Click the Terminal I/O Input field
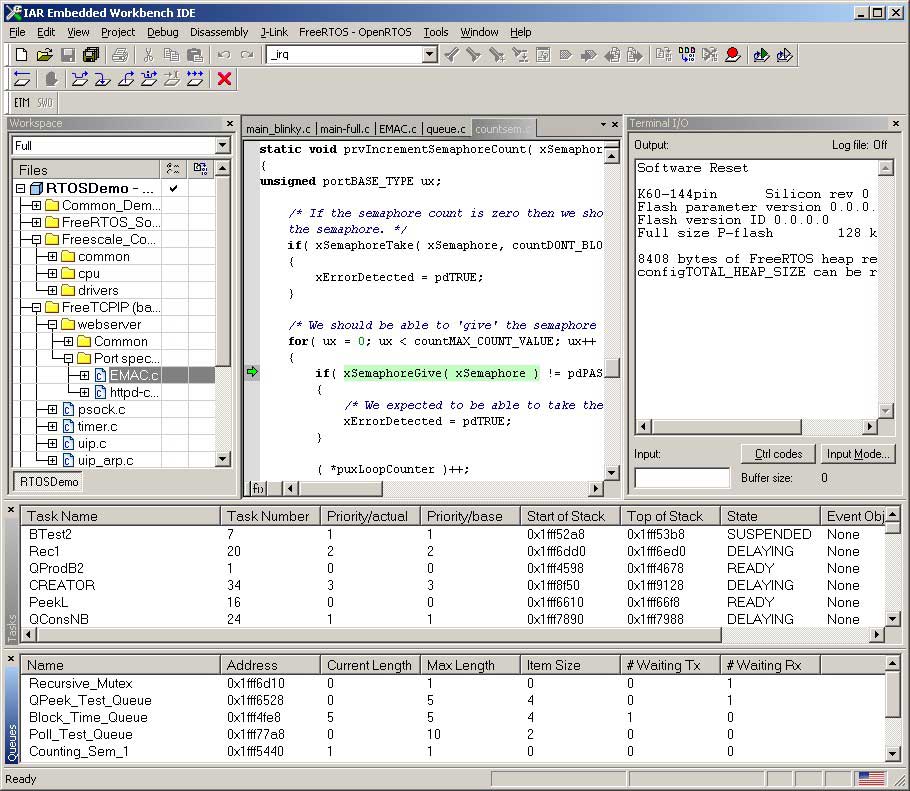Image resolution: width=910 pixels, height=791 pixels. pos(682,478)
